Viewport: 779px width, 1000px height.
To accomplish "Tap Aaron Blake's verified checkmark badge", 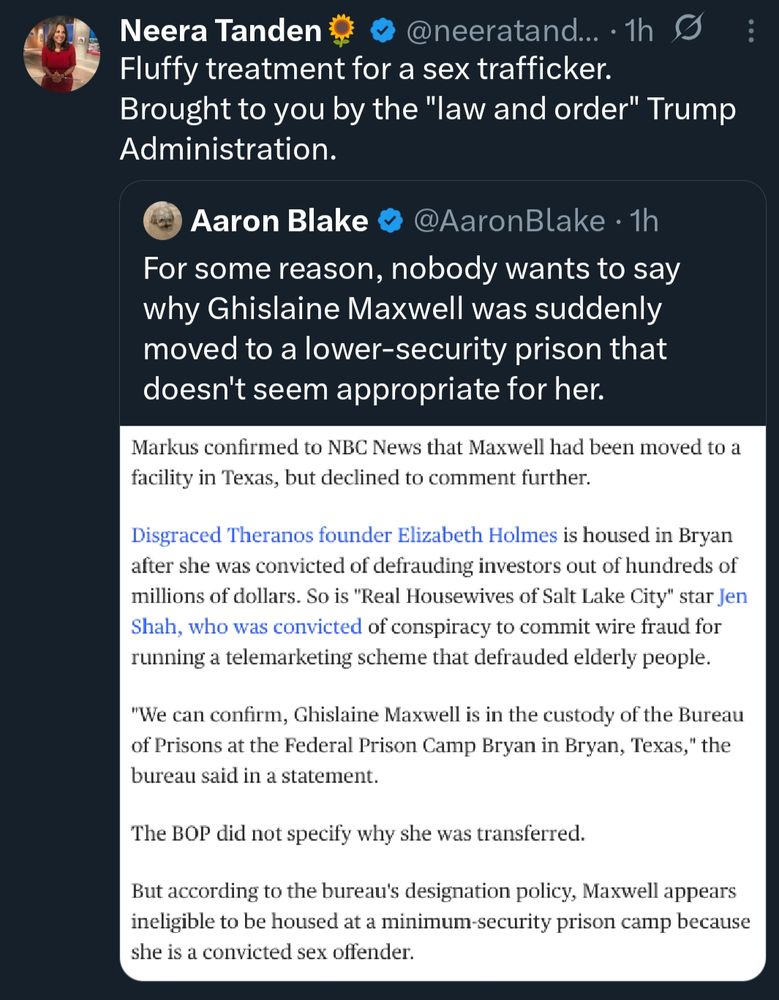I will tap(390, 221).
